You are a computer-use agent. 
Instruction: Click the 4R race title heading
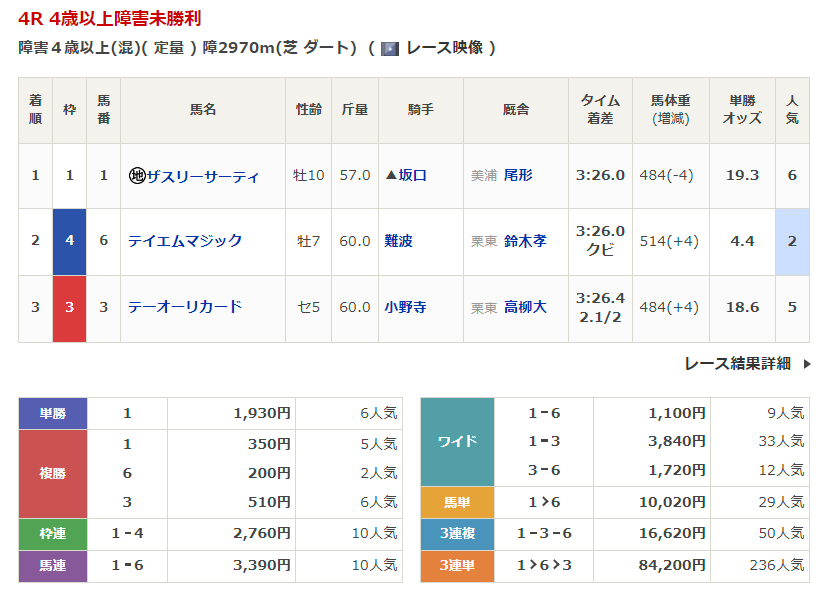[x=115, y=19]
